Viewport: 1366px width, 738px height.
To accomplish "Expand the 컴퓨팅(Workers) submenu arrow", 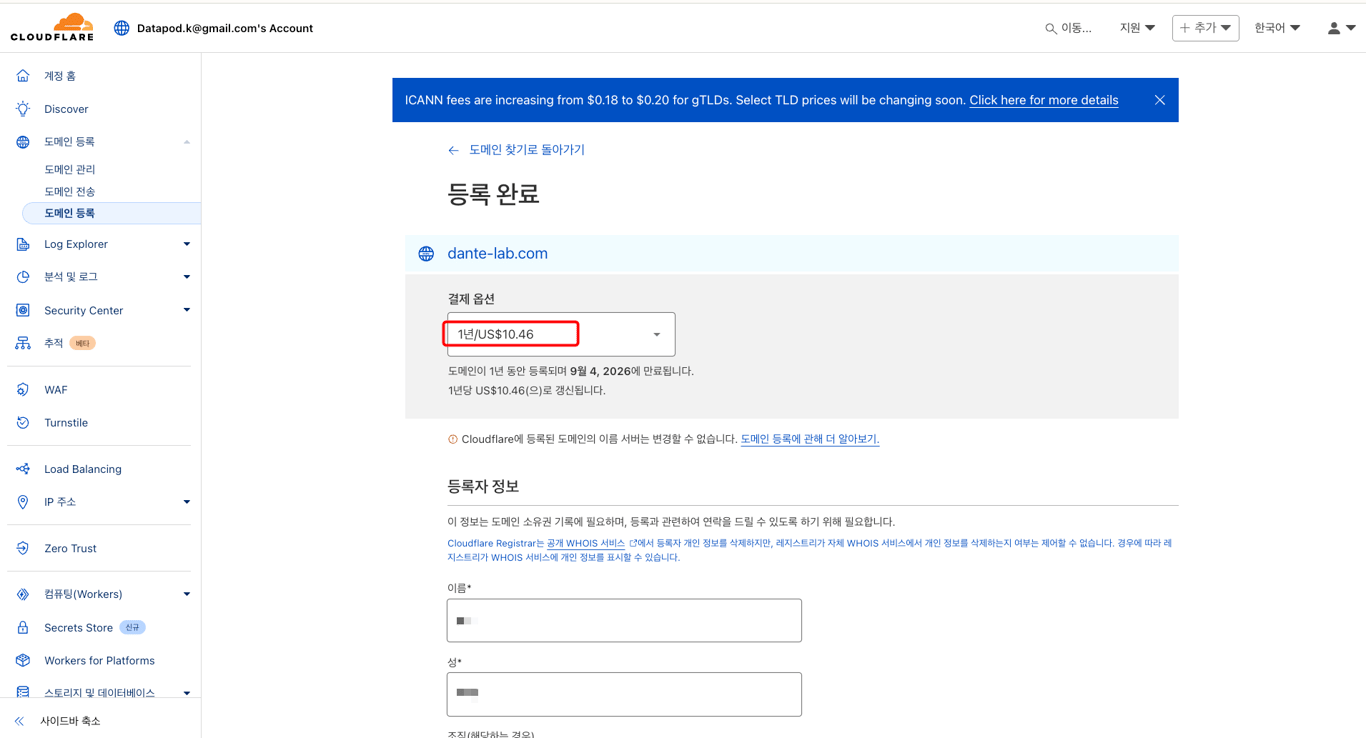I will (x=187, y=594).
